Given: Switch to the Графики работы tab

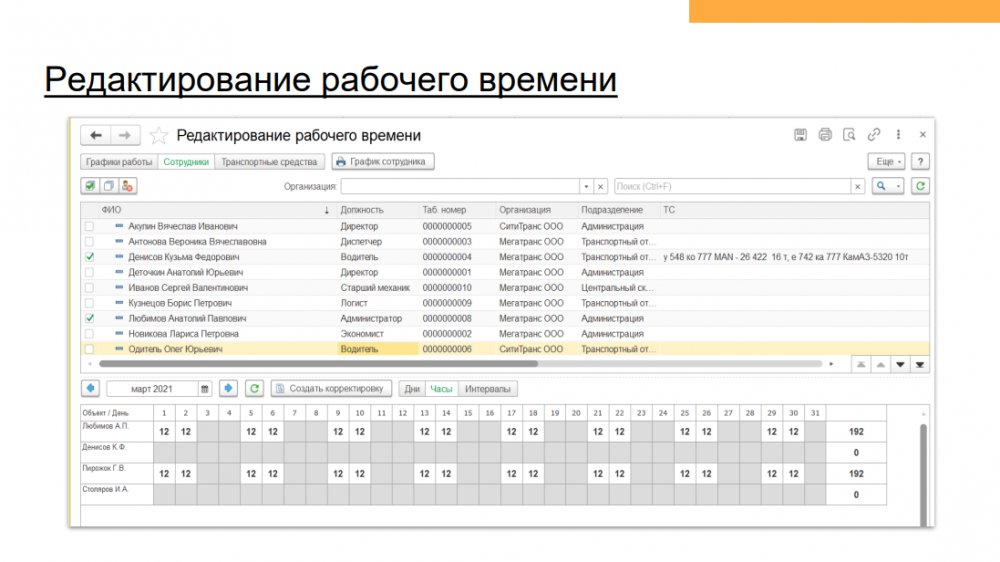Looking at the screenshot, I should tap(118, 161).
